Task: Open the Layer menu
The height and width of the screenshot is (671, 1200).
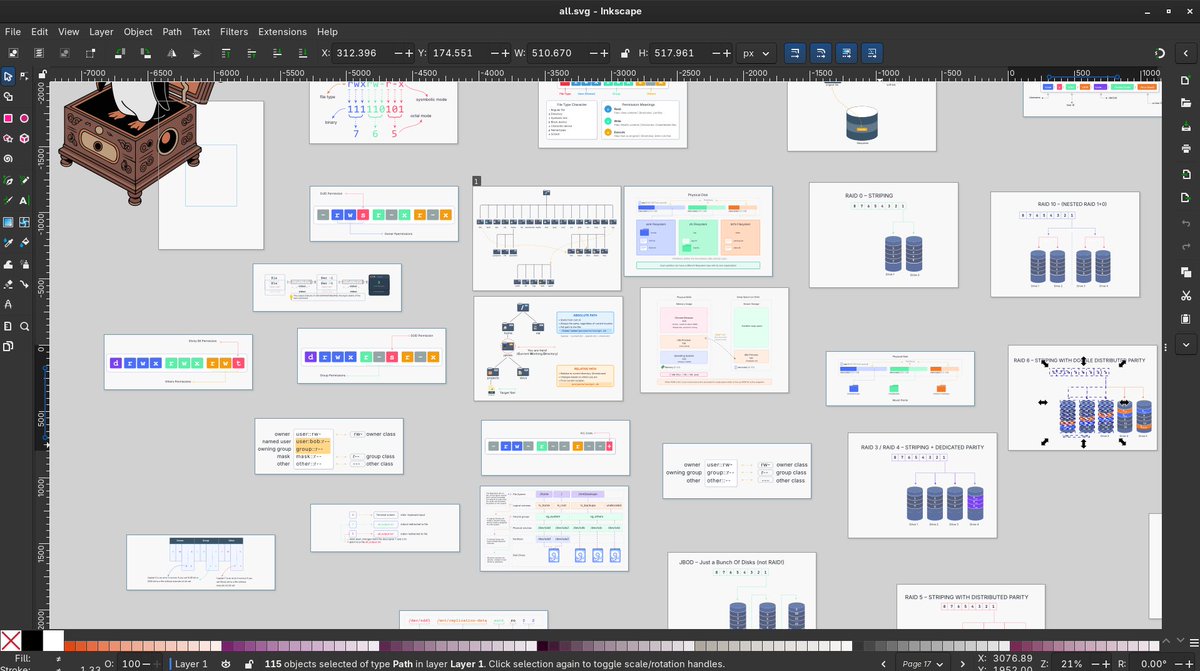Action: pyautogui.click(x=101, y=31)
